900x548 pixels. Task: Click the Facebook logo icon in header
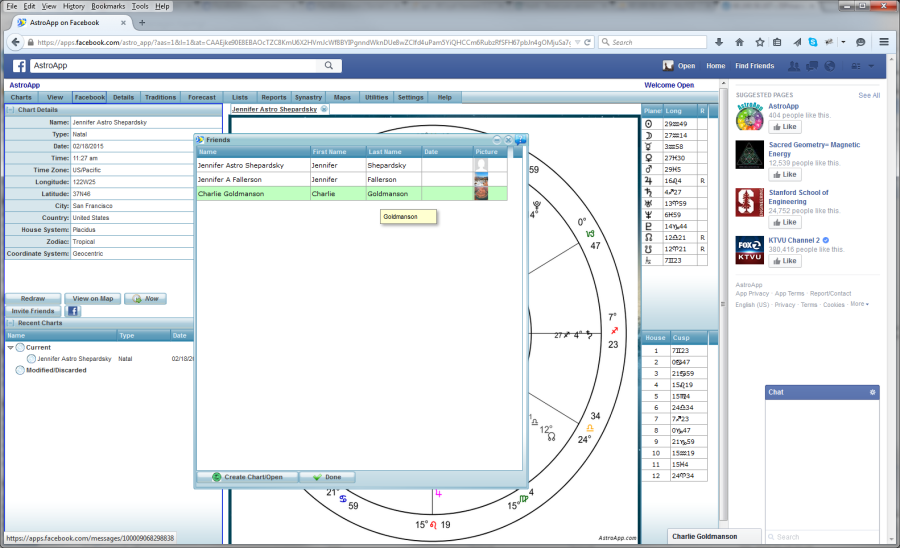pyautogui.click(x=18, y=66)
